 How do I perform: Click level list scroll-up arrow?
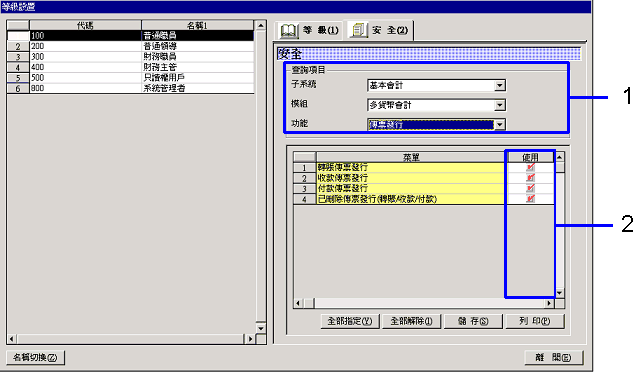261,25
